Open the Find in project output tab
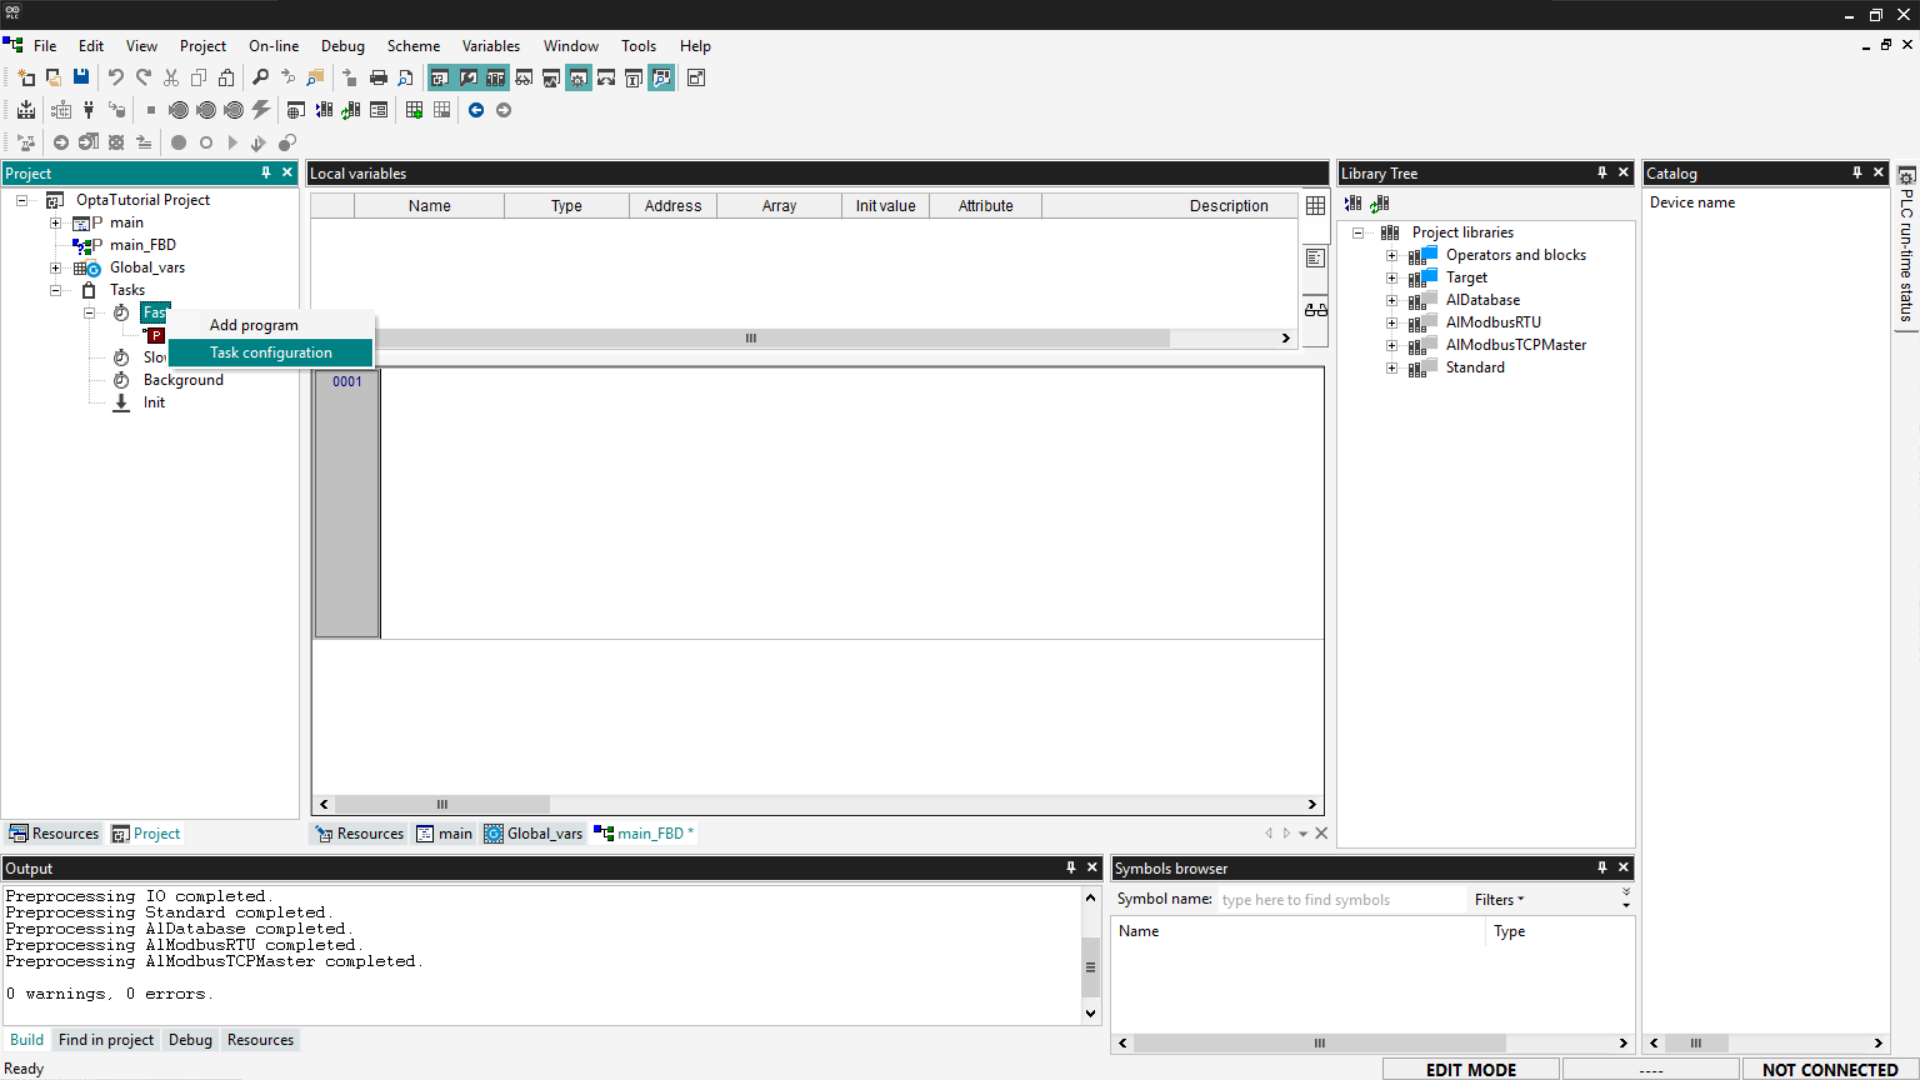The height and width of the screenshot is (1080, 1920). pos(106,1040)
